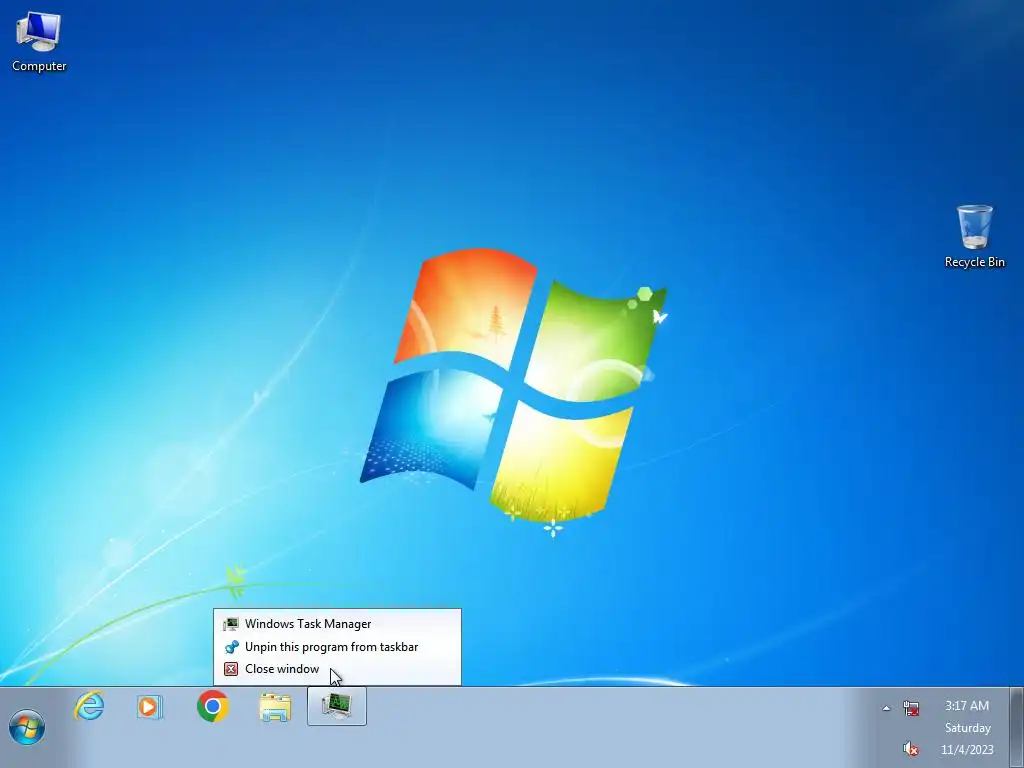The width and height of the screenshot is (1024, 768).
Task: Click the pin icon beside Unpin entry
Action: point(231,647)
